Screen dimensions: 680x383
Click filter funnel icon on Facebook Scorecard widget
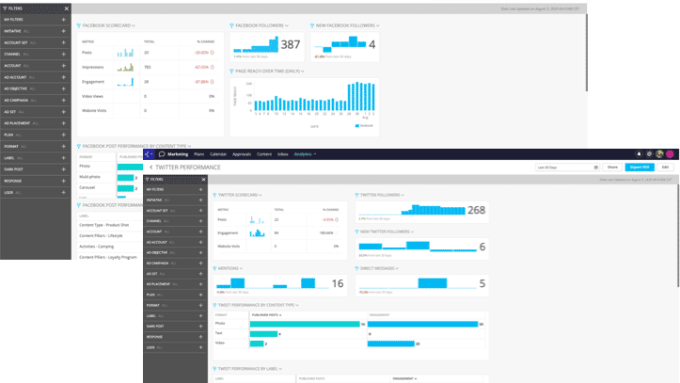[79, 26]
